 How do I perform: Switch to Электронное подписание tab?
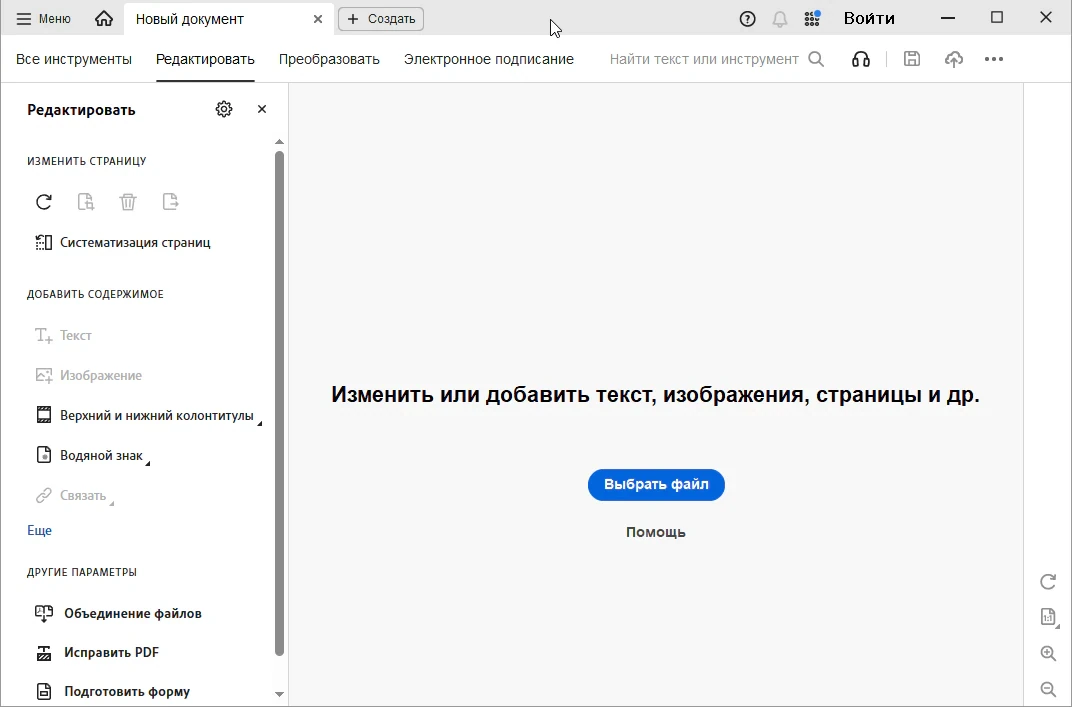pos(489,59)
